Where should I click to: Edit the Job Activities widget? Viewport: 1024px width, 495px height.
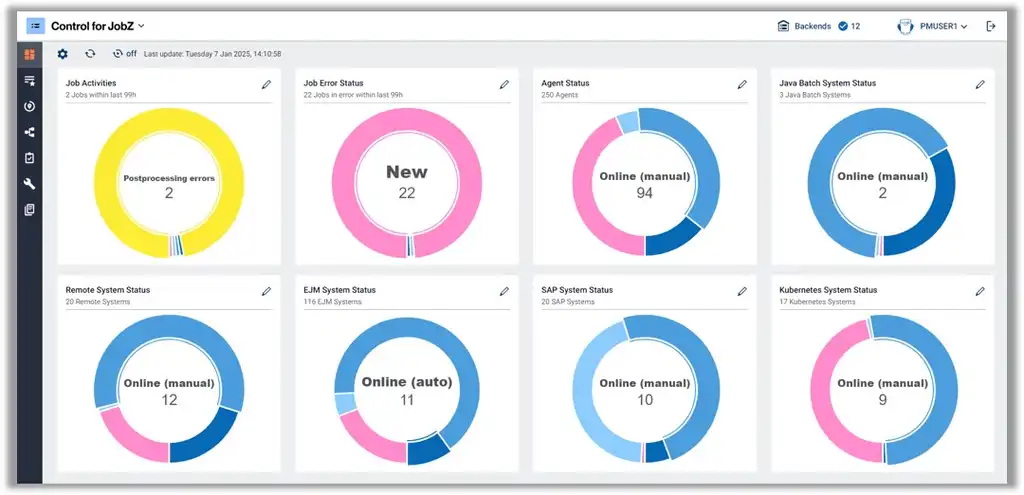(x=266, y=84)
